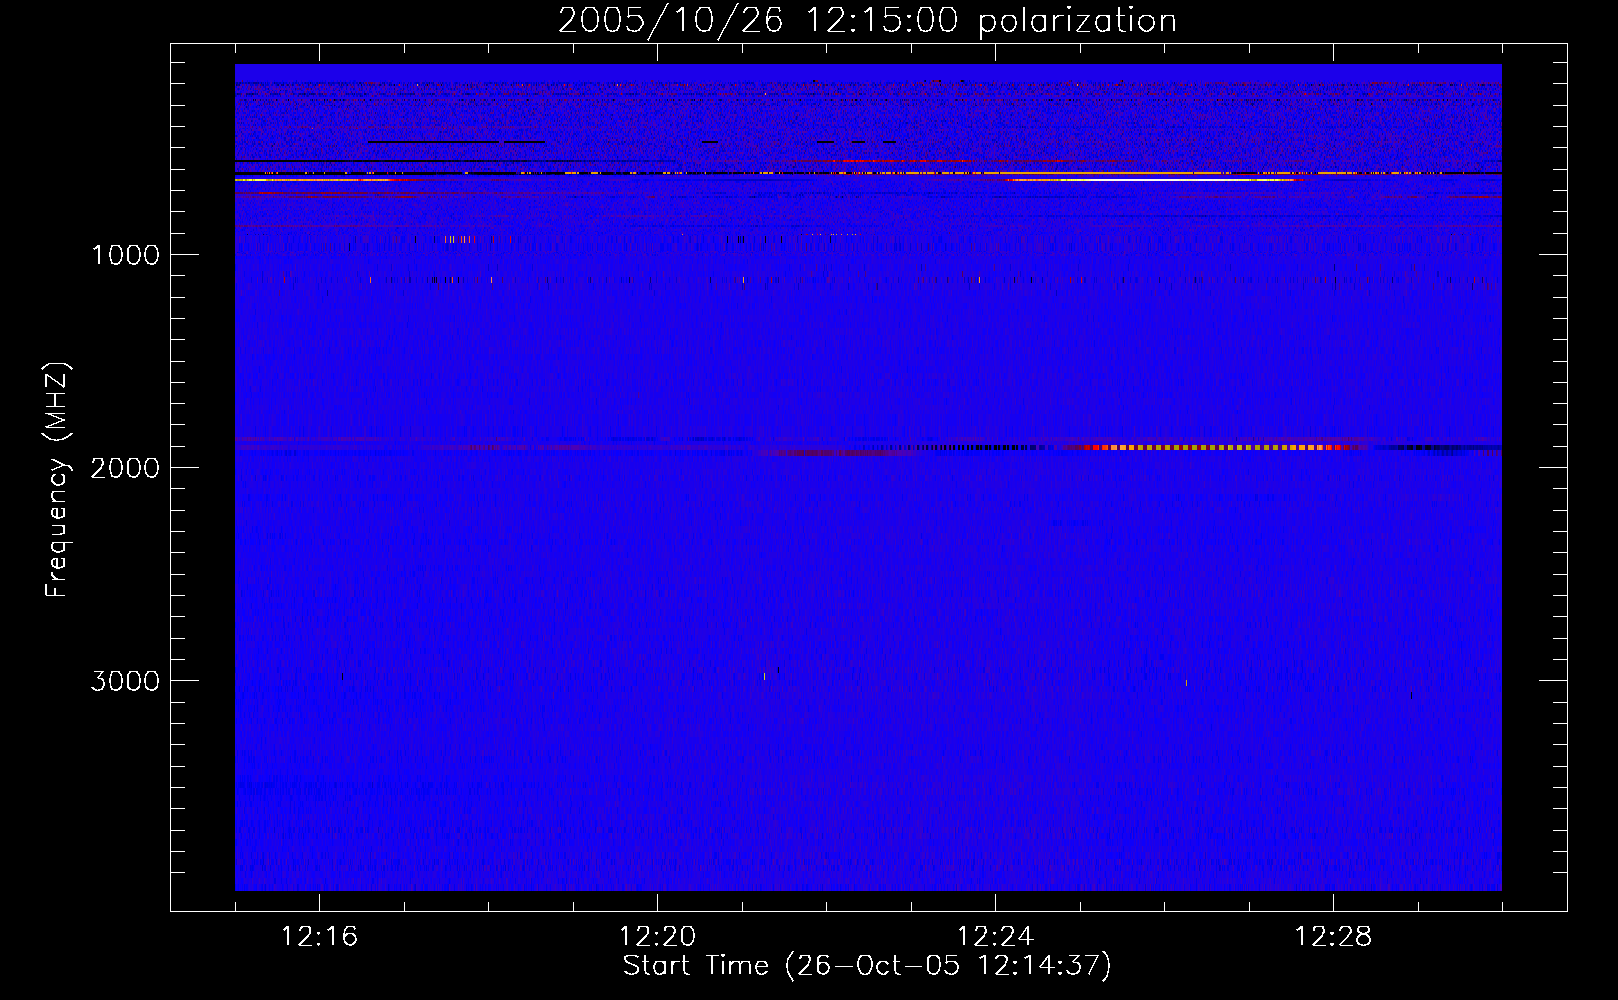Click the orange dashed emission band near 2000 MHz

1215,447
